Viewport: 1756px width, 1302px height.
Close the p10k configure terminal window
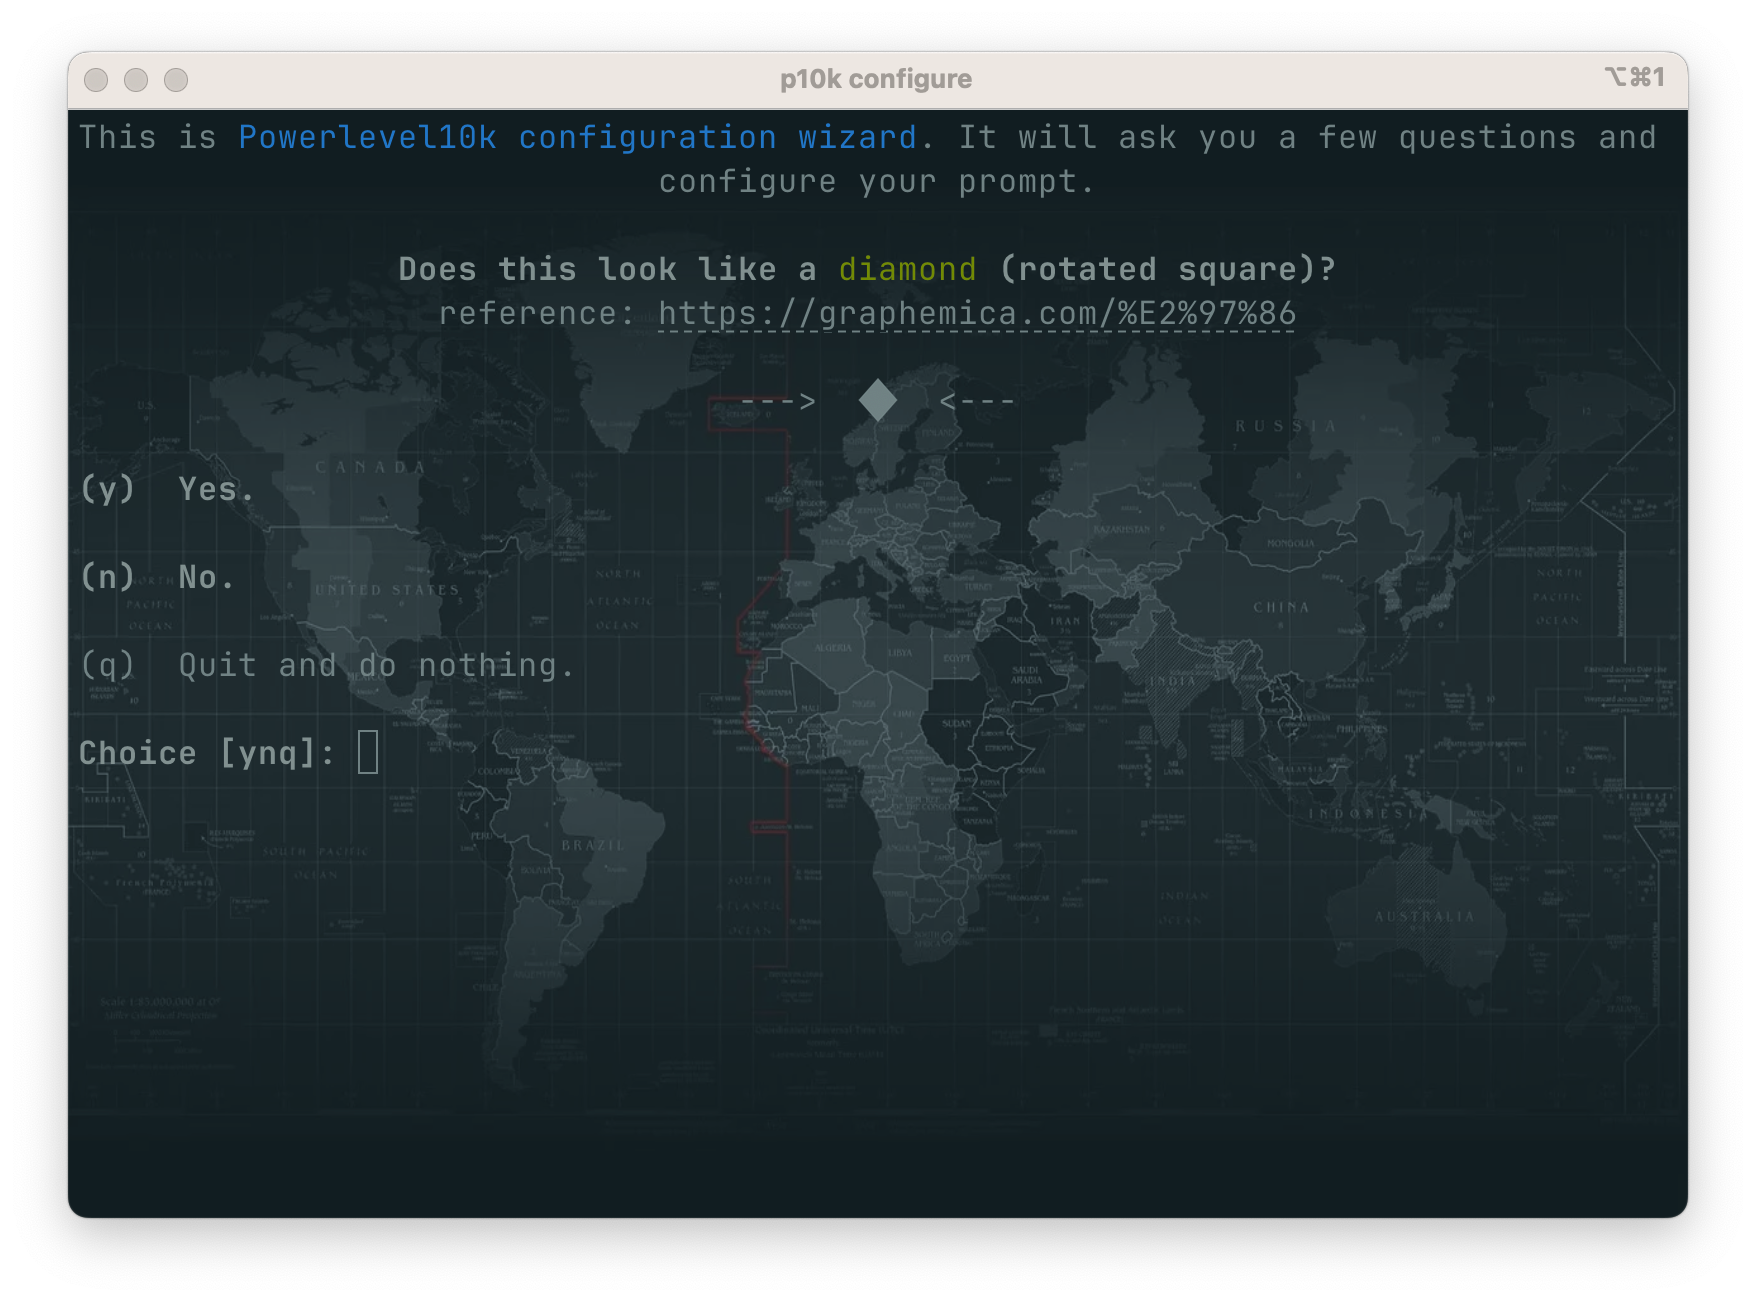click(96, 80)
